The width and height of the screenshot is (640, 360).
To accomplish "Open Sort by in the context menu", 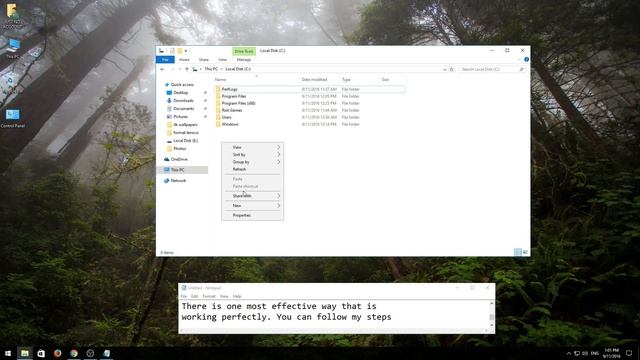I will pyautogui.click(x=253, y=155).
